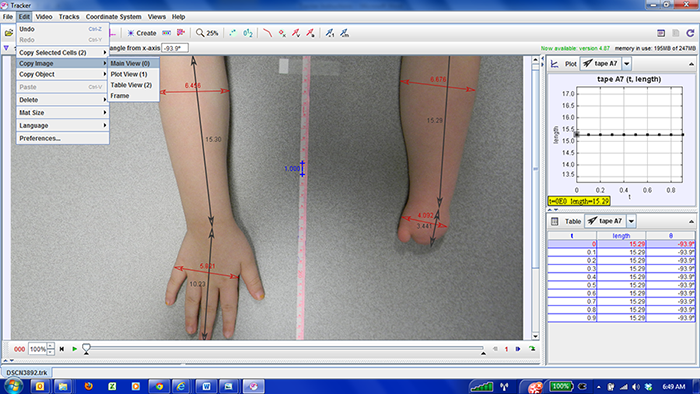Collapse the table panel with the up arrow
The image size is (700, 394).
pos(691,222)
